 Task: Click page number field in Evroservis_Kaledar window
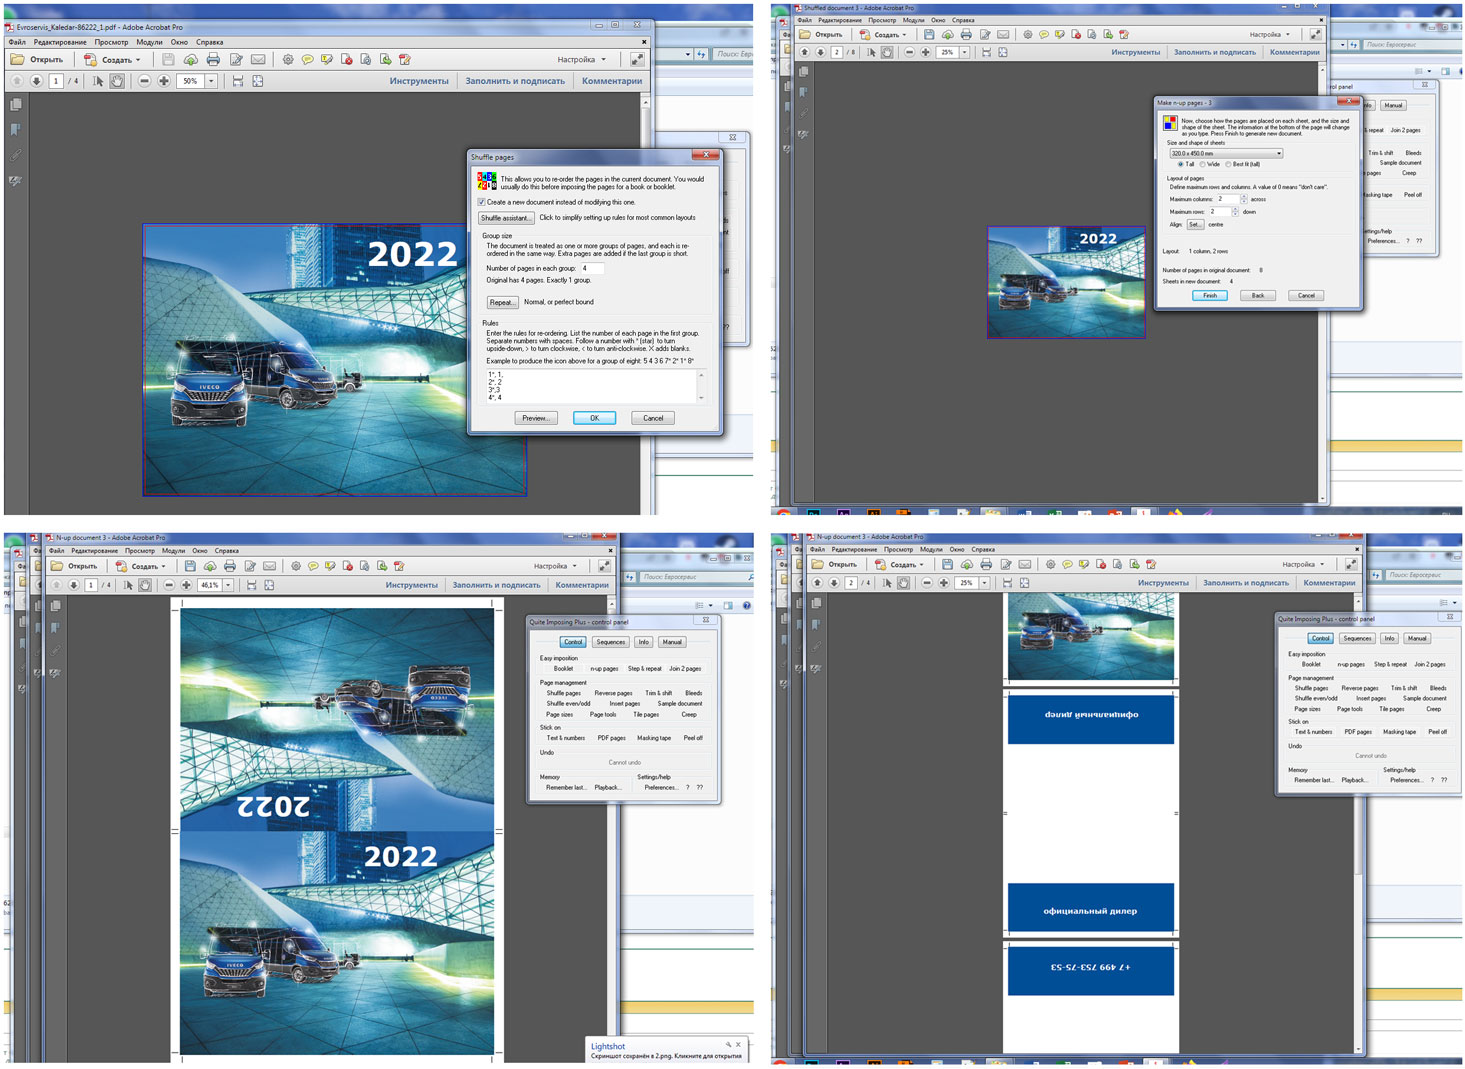56,81
